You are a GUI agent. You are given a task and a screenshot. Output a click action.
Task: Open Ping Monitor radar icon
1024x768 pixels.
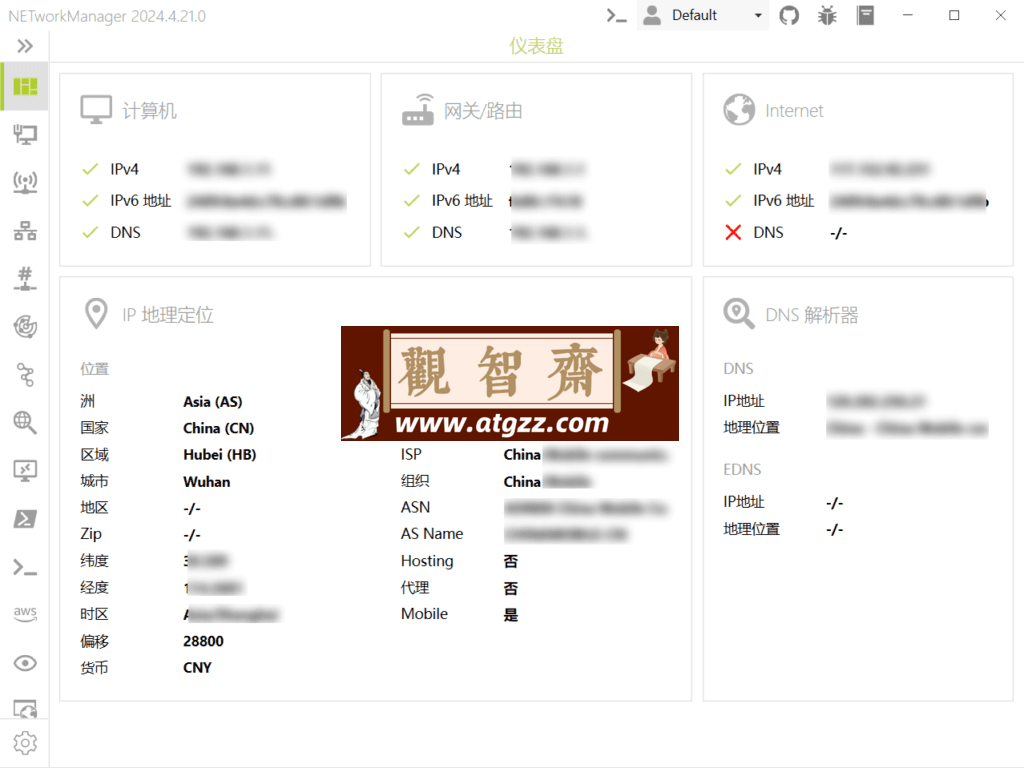pyautogui.click(x=25, y=327)
